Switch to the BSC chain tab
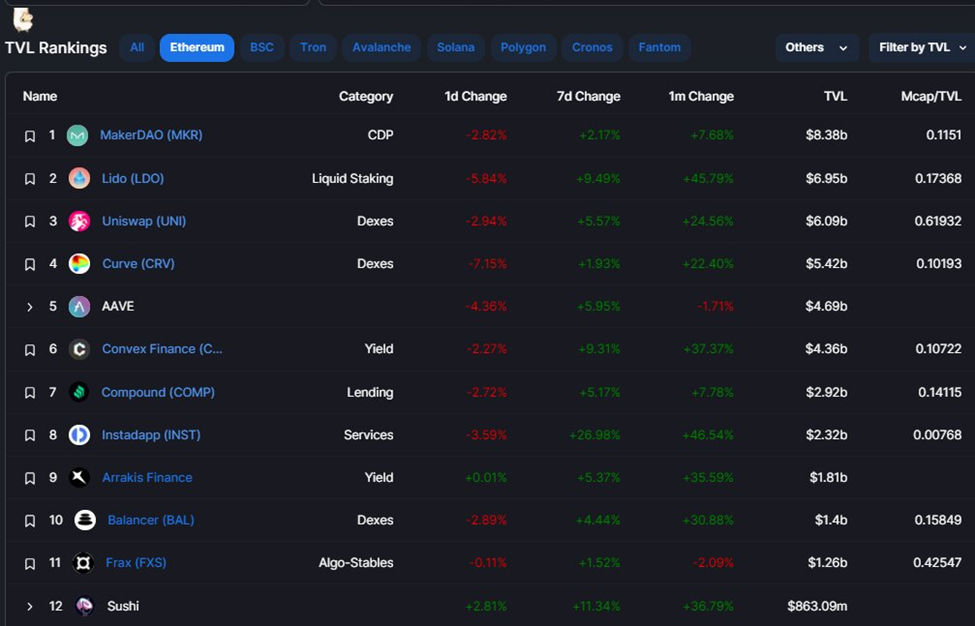Screen dimensions: 975x626 click(262, 48)
